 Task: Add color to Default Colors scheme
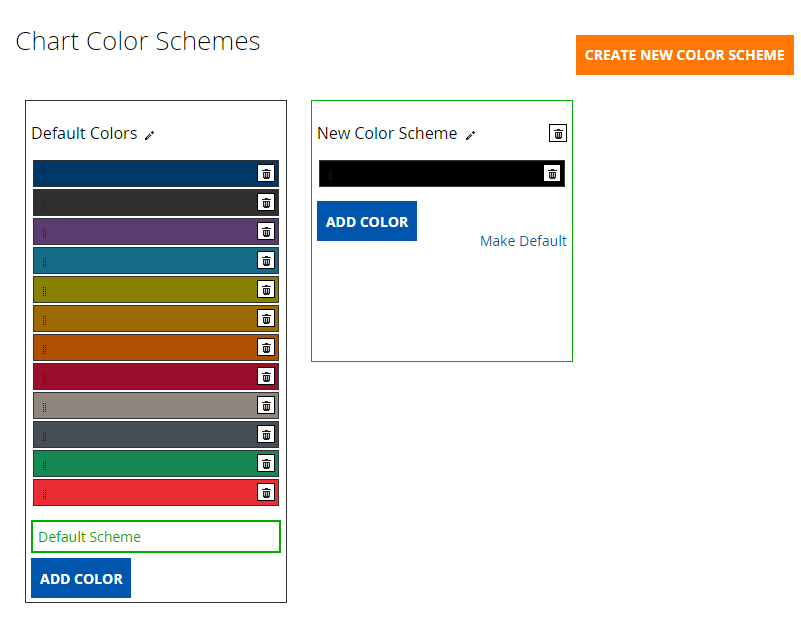(x=81, y=578)
